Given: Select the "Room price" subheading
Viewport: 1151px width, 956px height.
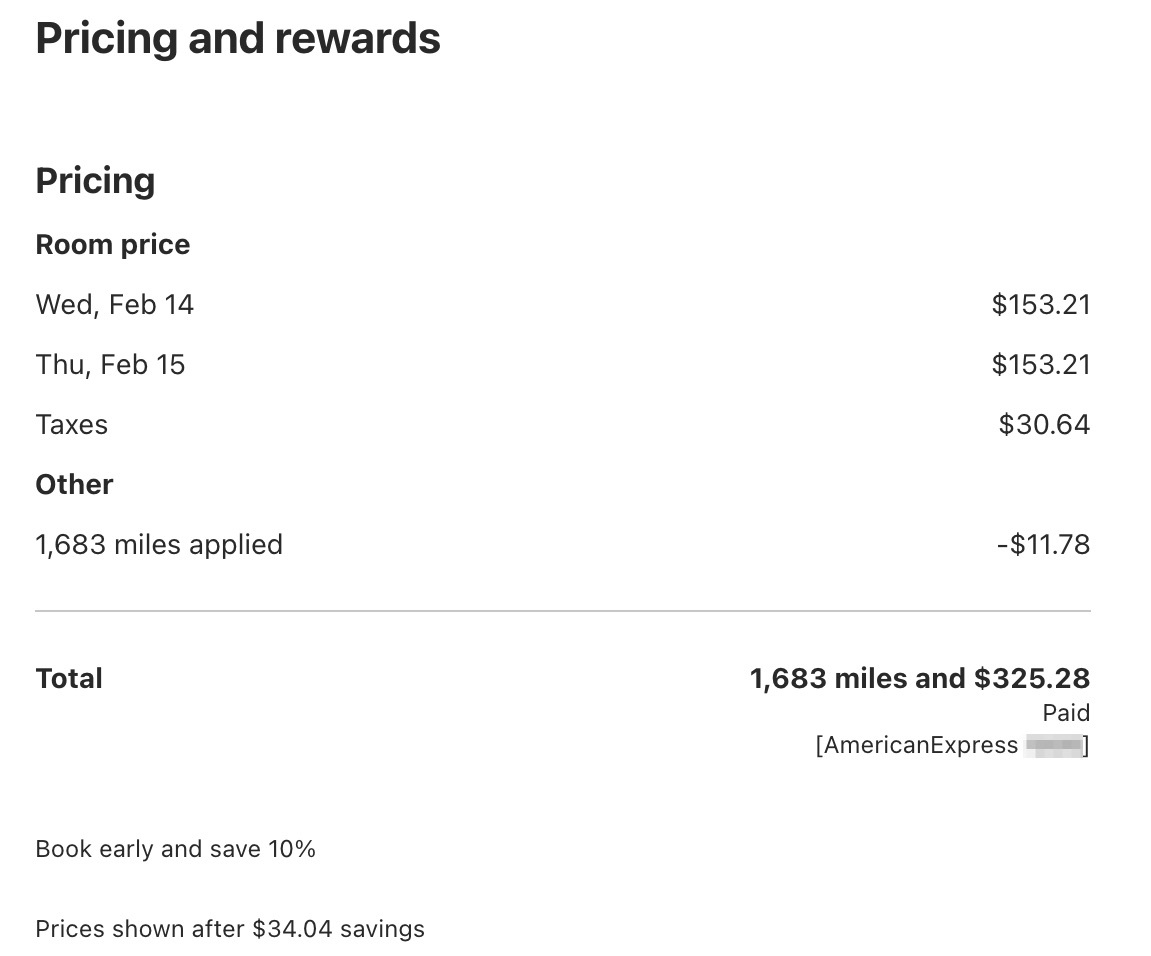Looking at the screenshot, I should point(113,245).
